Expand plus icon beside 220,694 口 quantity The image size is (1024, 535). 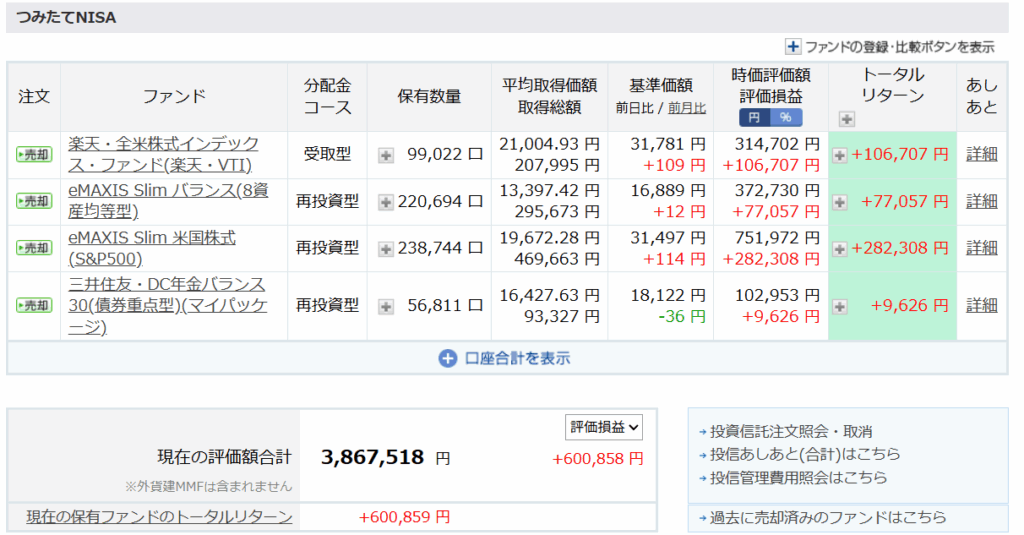click(x=386, y=202)
